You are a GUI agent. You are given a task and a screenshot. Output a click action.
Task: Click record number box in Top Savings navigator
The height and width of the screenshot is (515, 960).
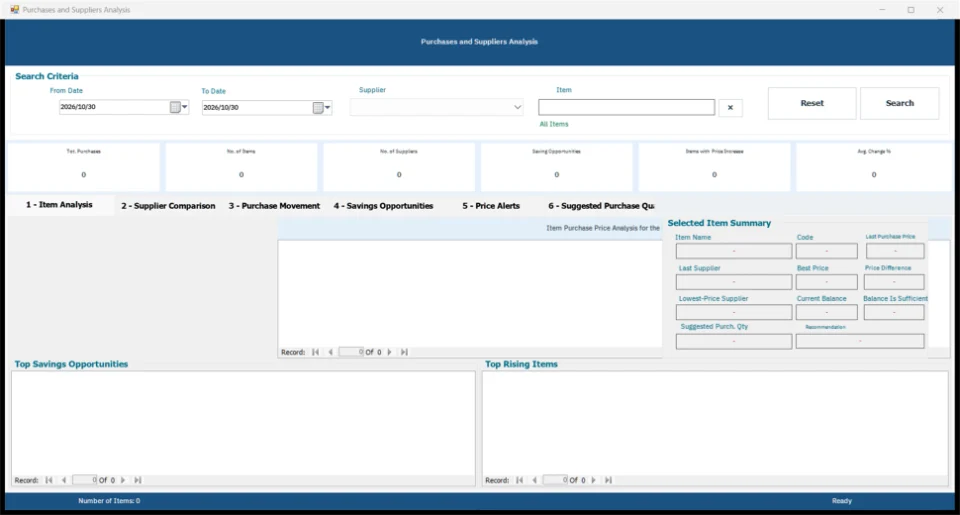point(84,480)
